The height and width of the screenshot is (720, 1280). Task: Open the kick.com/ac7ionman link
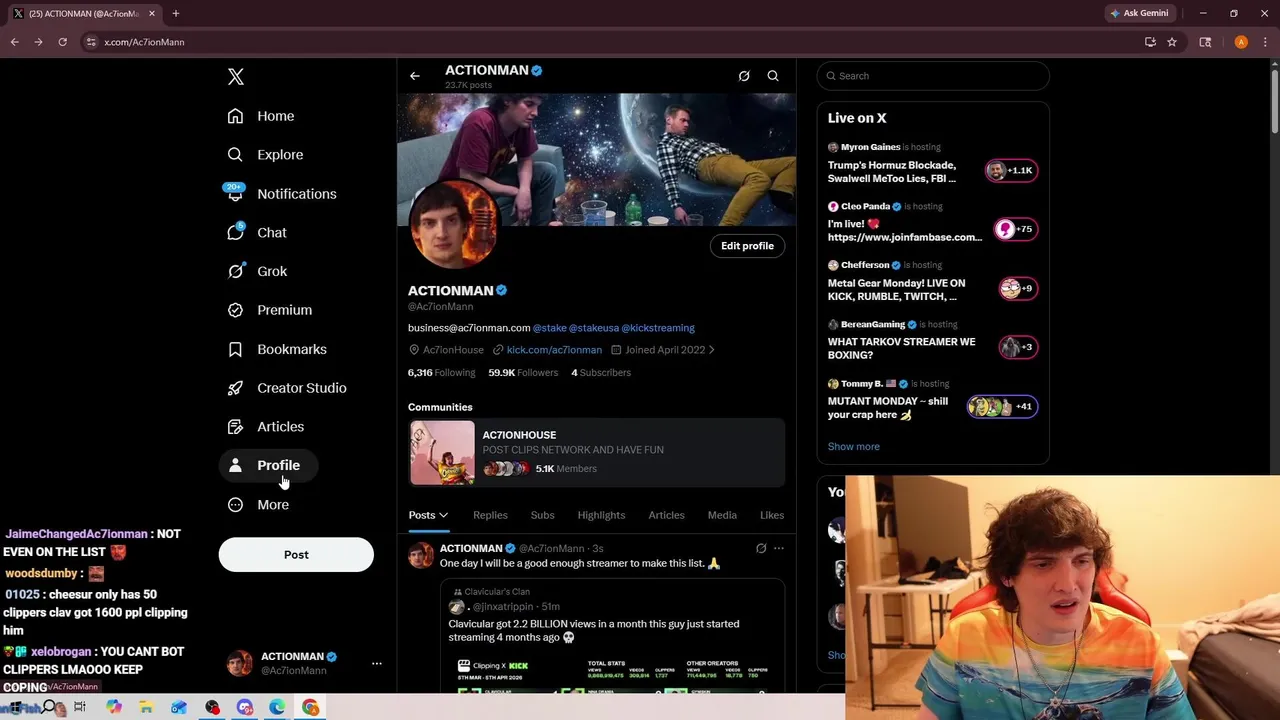click(554, 350)
